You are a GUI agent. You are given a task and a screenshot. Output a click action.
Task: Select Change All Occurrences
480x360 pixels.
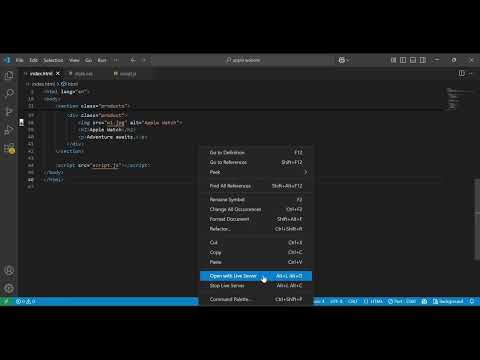tap(256, 209)
